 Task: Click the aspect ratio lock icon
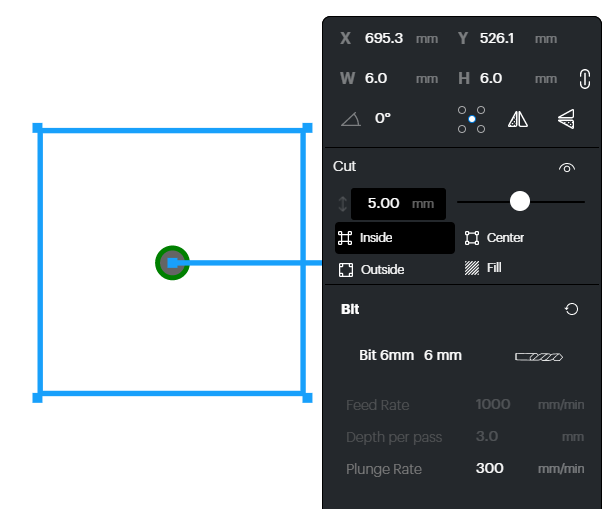(x=585, y=79)
